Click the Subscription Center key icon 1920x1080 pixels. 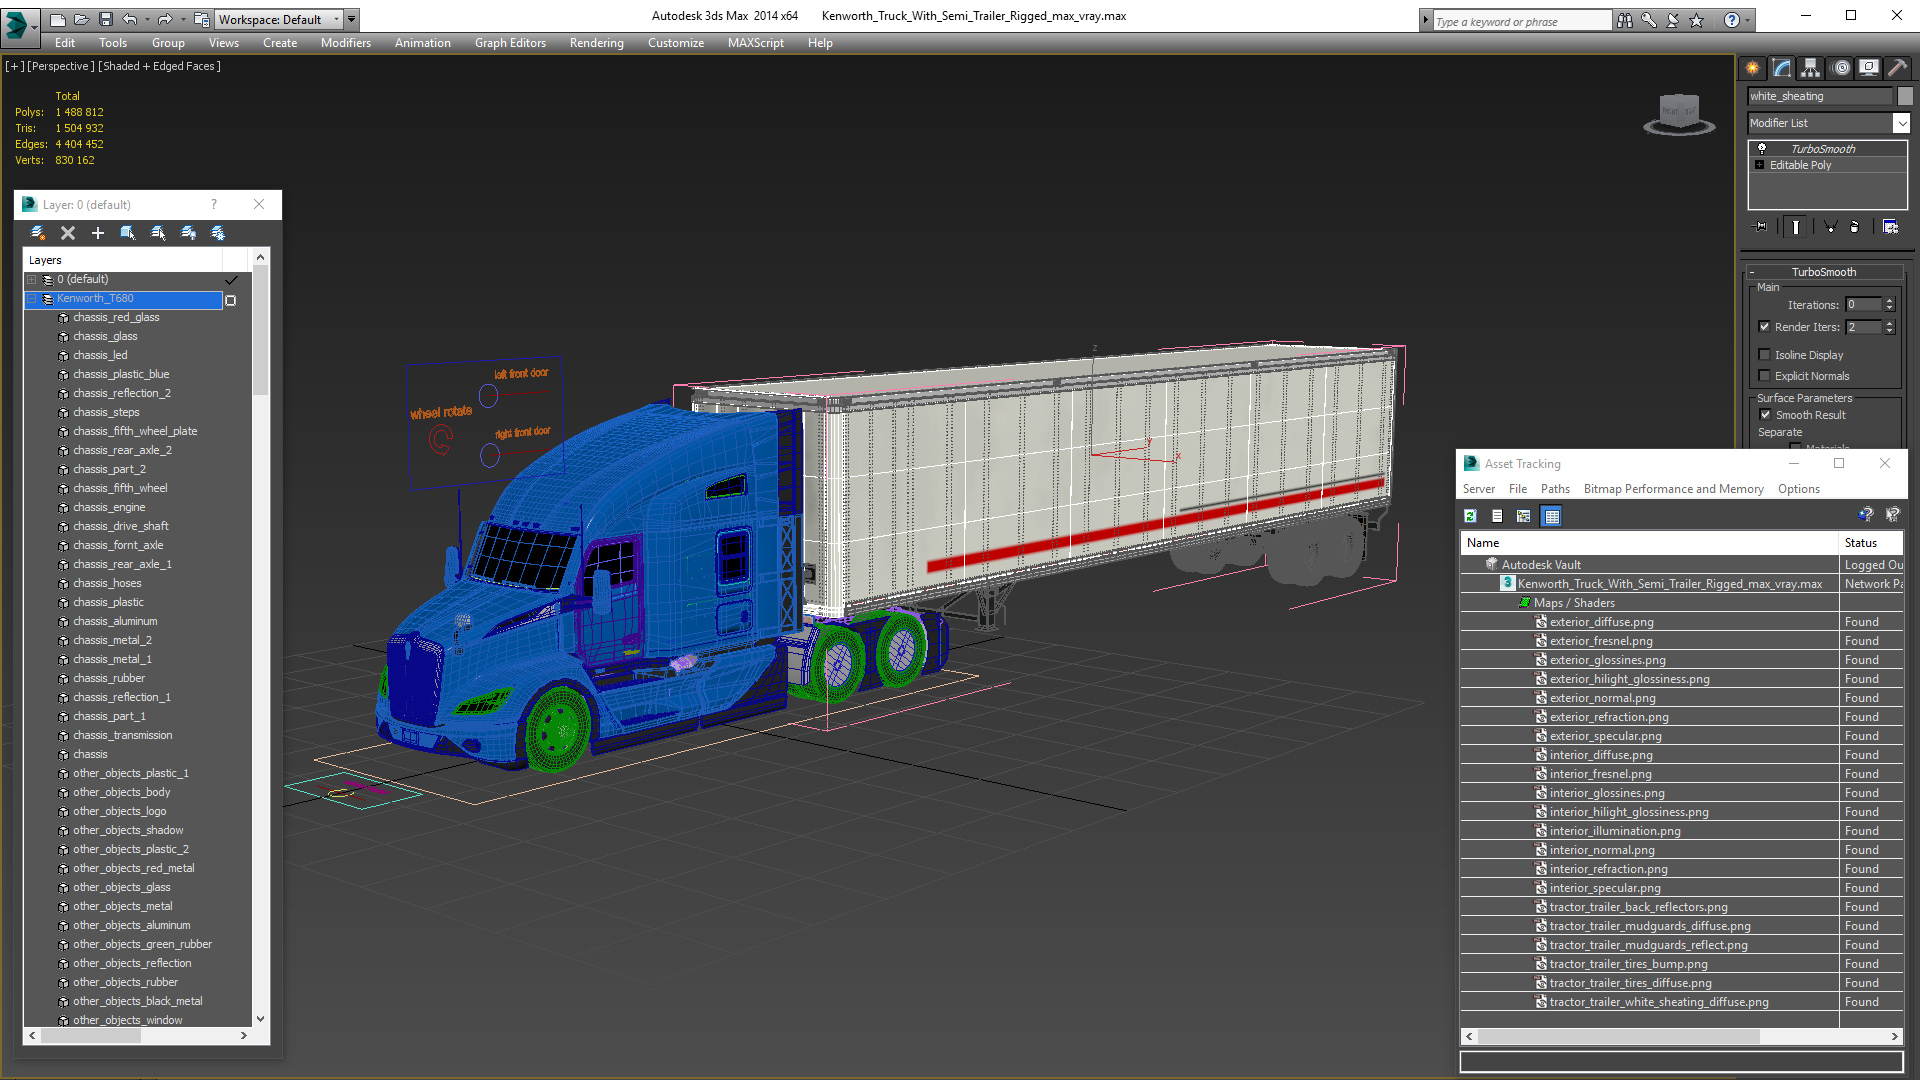[1649, 20]
